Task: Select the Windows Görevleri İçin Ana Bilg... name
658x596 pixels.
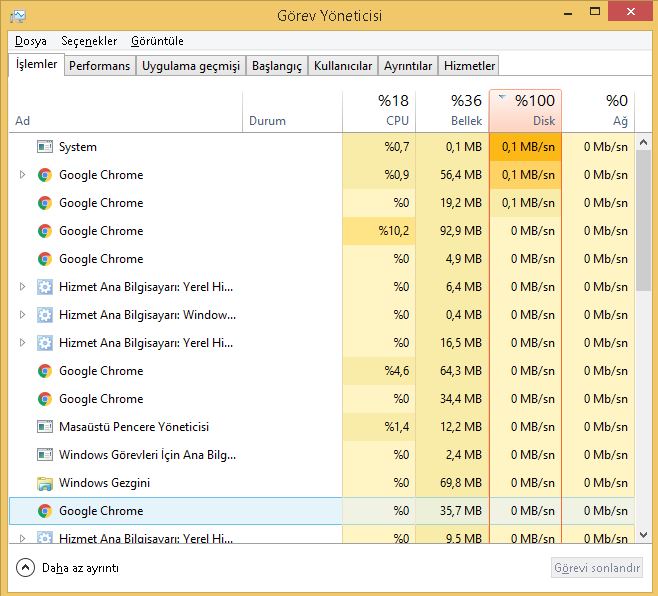Action: coord(147,455)
